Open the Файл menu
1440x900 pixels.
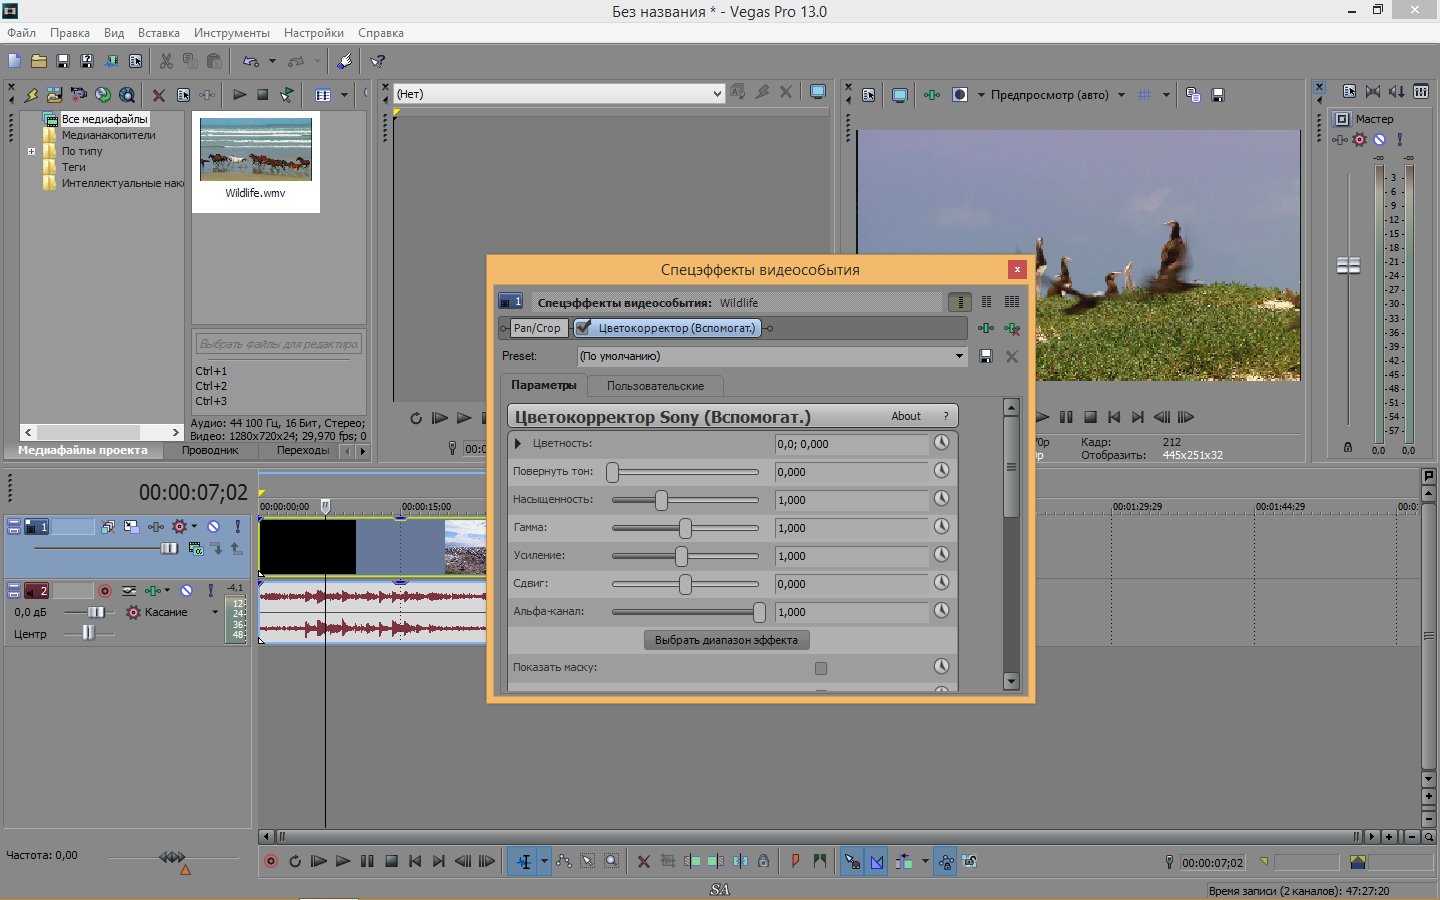21,33
